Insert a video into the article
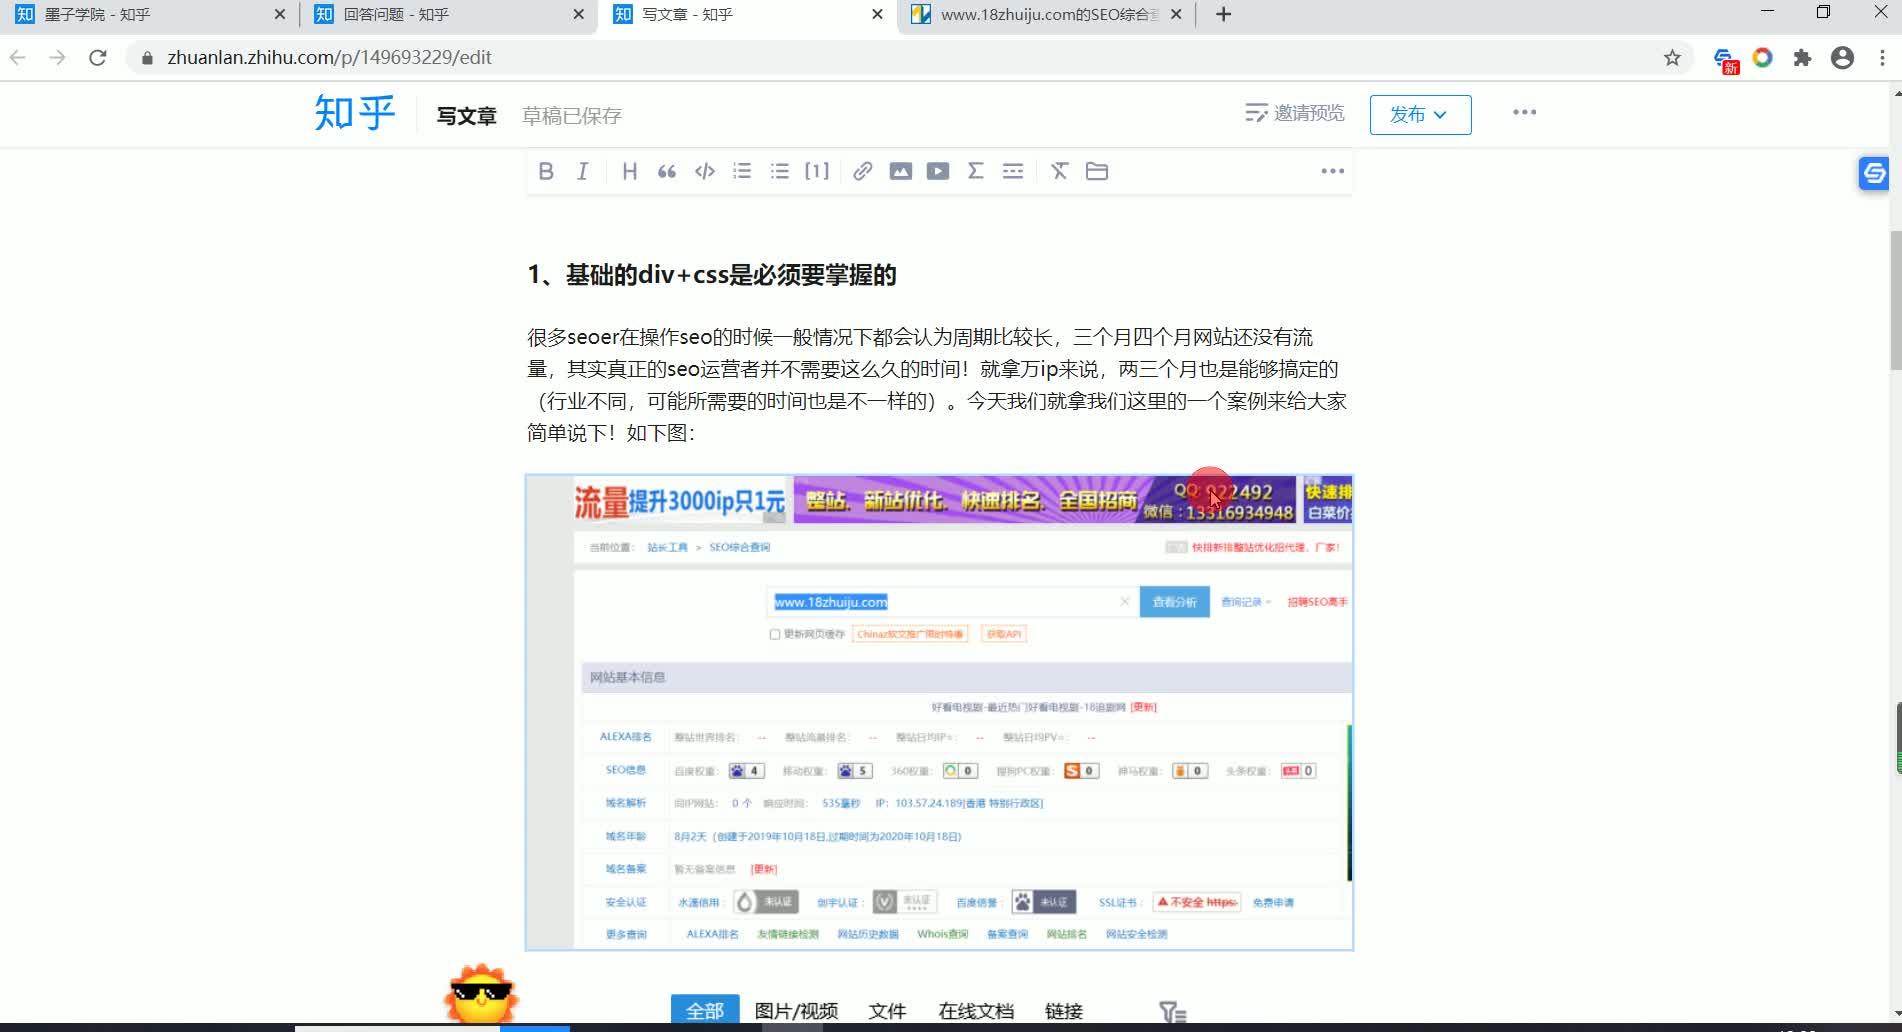Viewport: 1902px width, 1032px height. 938,171
